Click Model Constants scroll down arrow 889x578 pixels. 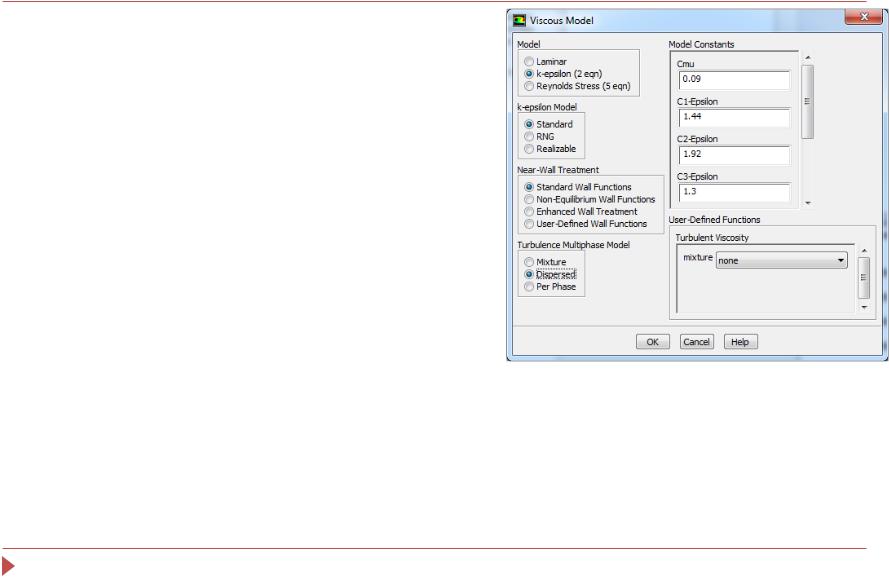(x=808, y=203)
